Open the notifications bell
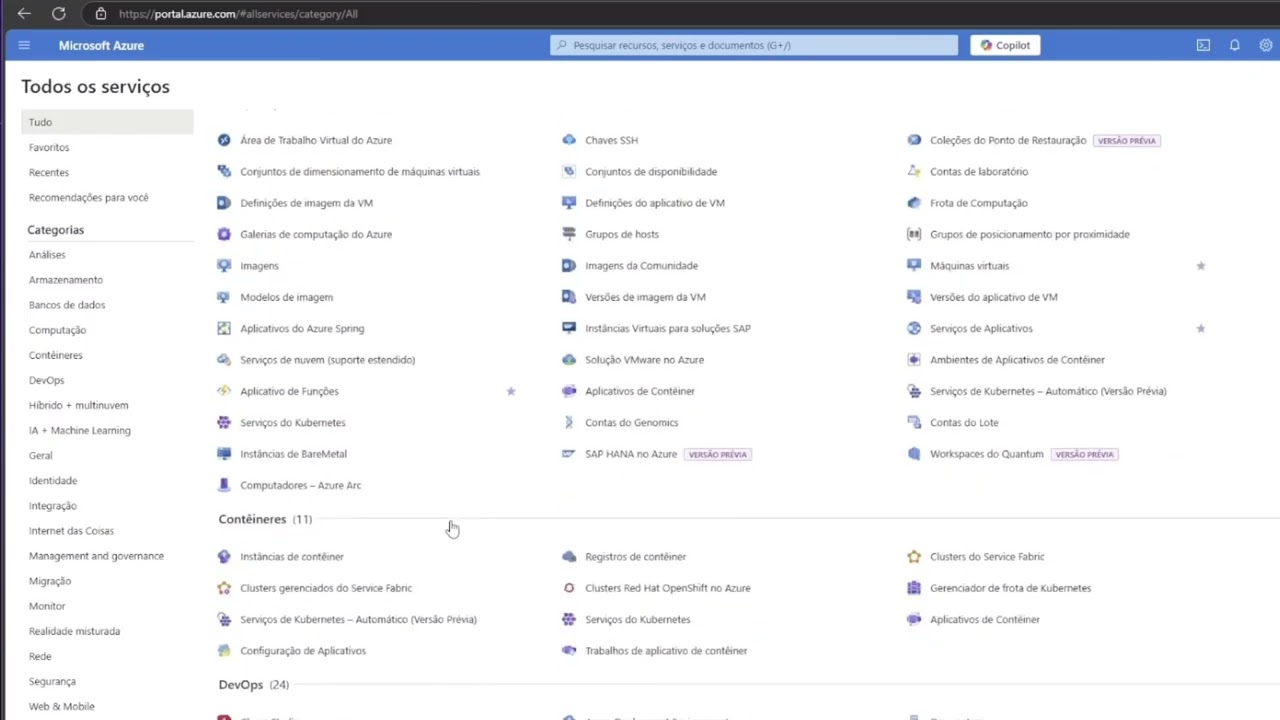 point(1235,45)
